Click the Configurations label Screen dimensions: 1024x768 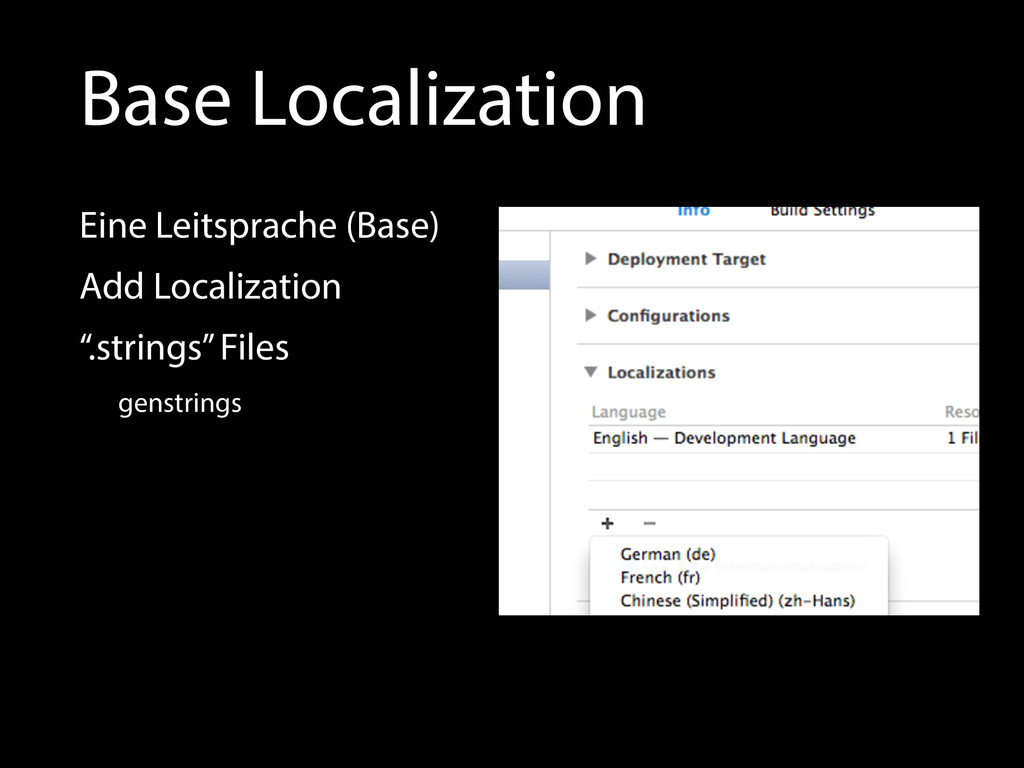[669, 316]
